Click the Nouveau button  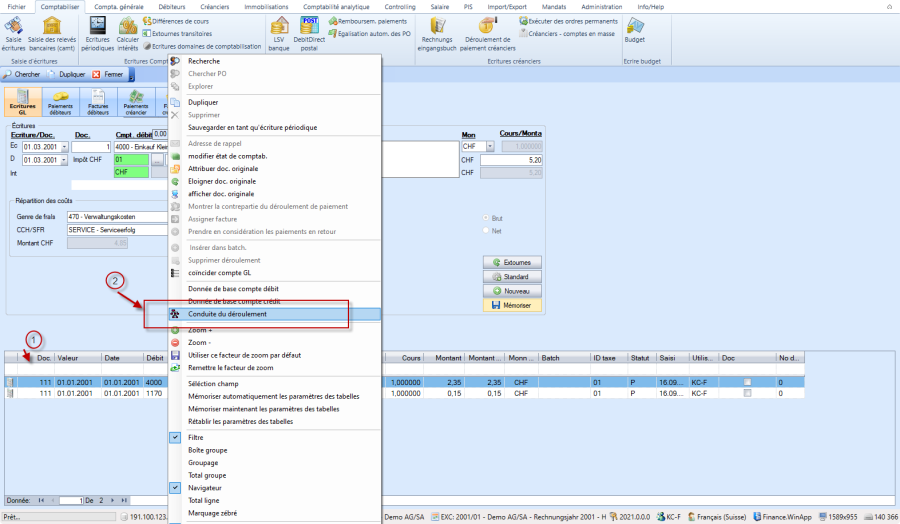click(x=512, y=290)
